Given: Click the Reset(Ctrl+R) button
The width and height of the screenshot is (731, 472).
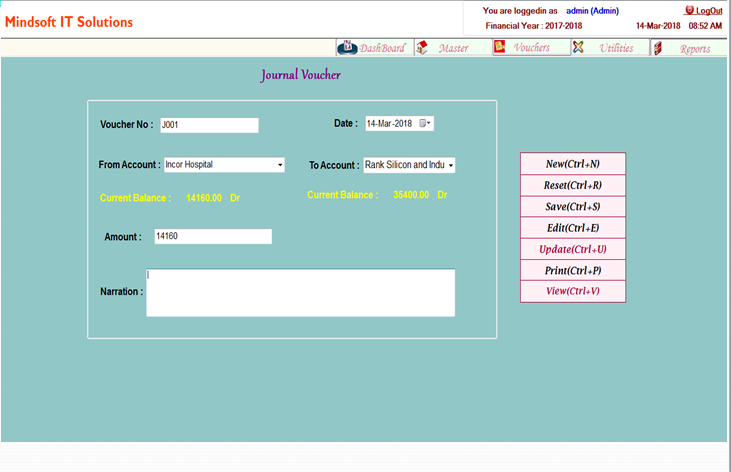Looking at the screenshot, I should (573, 185).
